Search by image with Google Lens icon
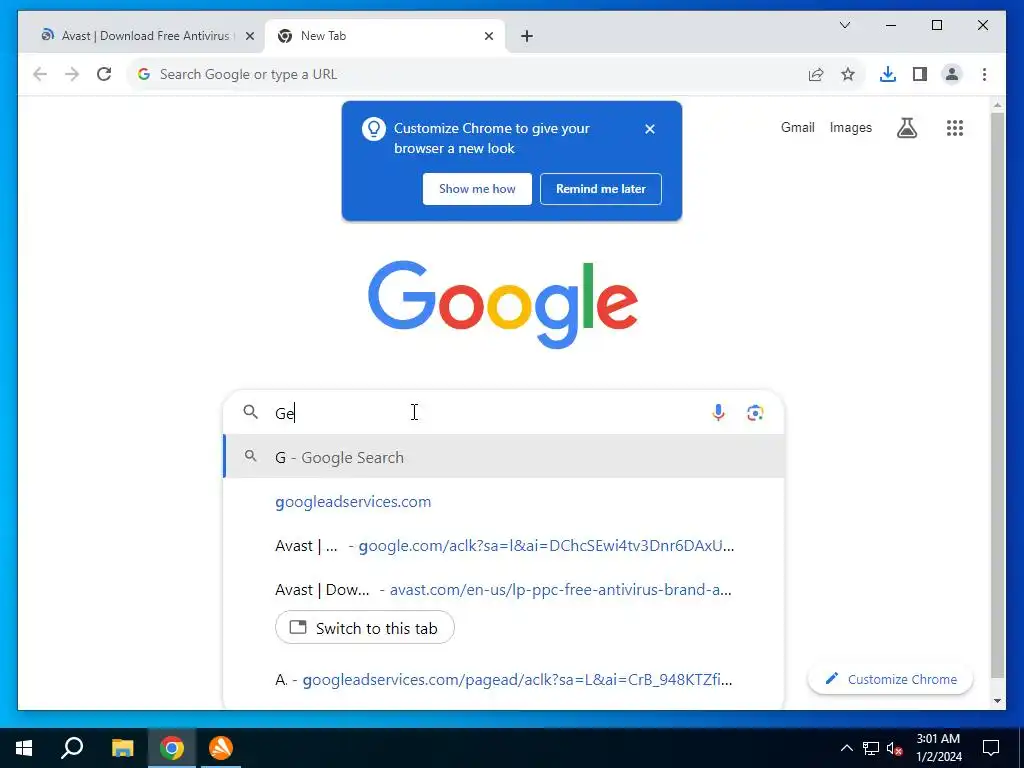The image size is (1024, 768). (x=755, y=413)
